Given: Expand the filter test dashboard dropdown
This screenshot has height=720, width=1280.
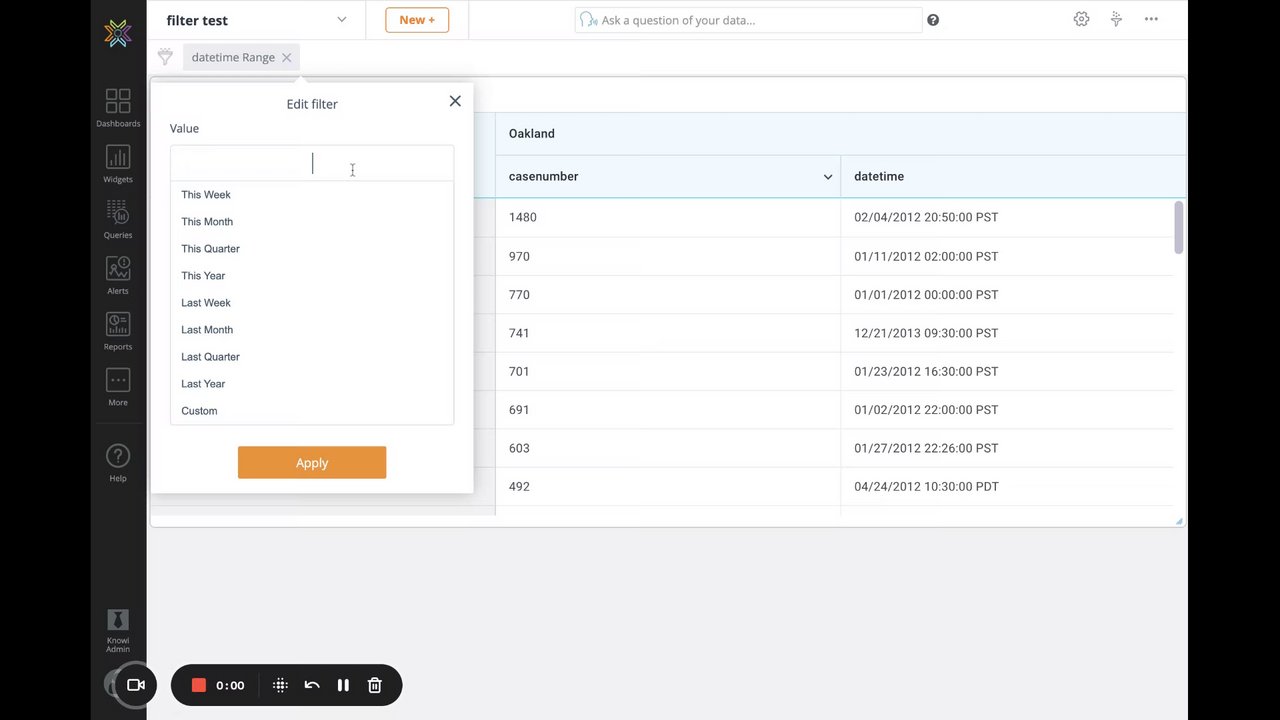Looking at the screenshot, I should pos(341,20).
